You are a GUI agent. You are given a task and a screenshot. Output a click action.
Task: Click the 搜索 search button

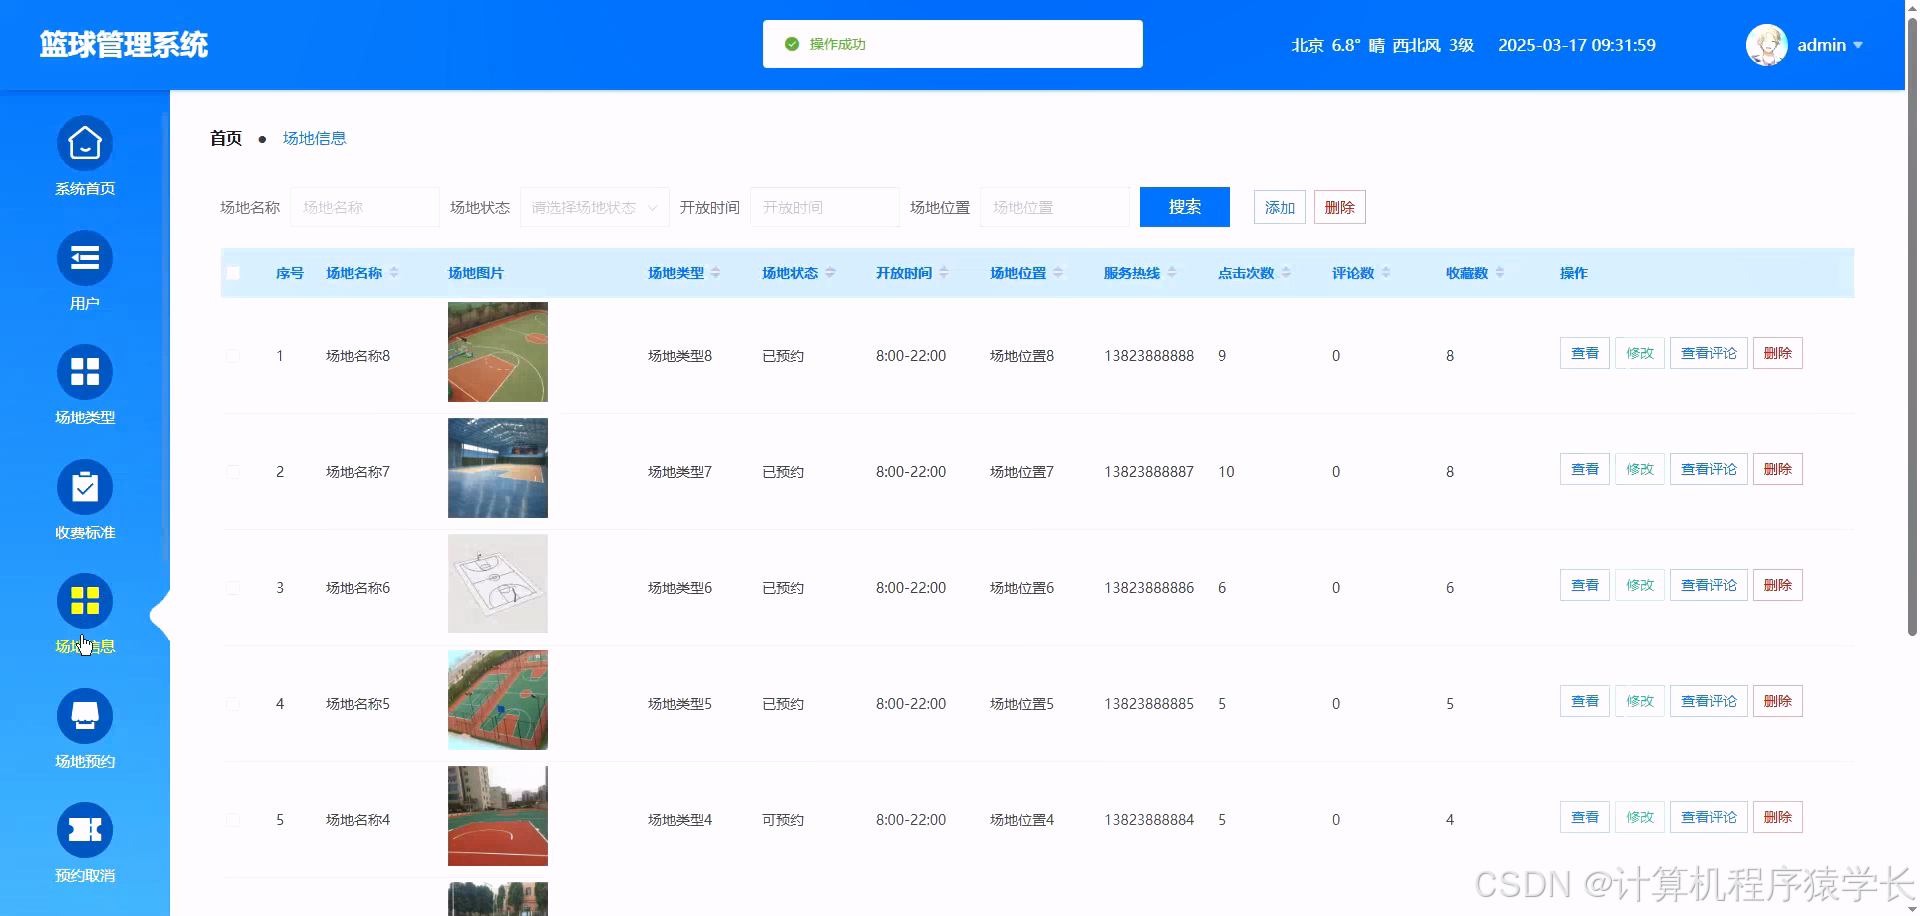1184,207
